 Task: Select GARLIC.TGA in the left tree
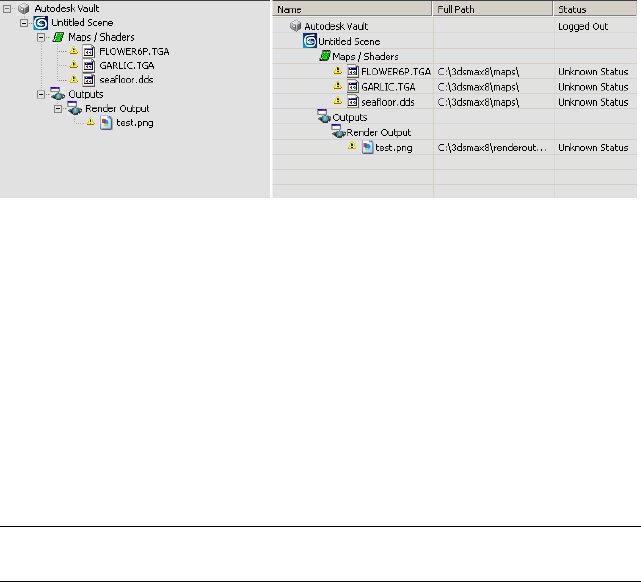click(127, 66)
